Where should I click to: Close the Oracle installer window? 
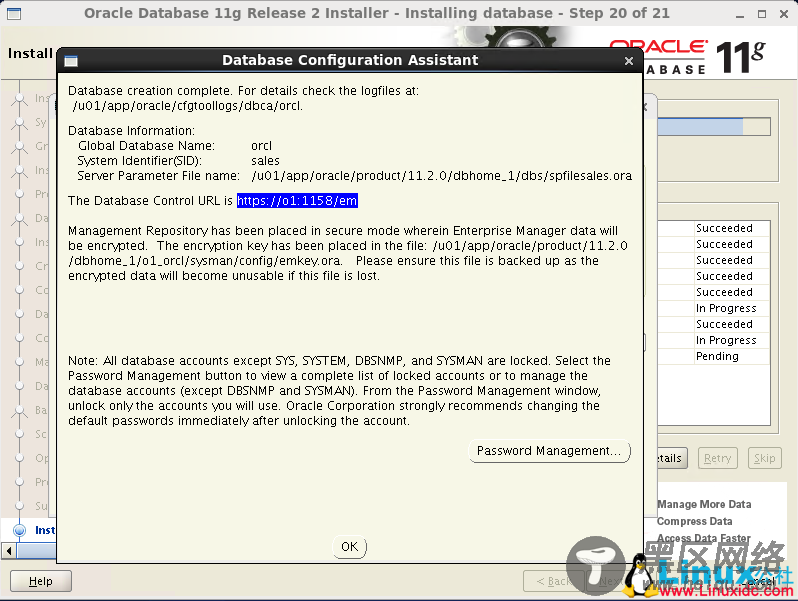(784, 14)
